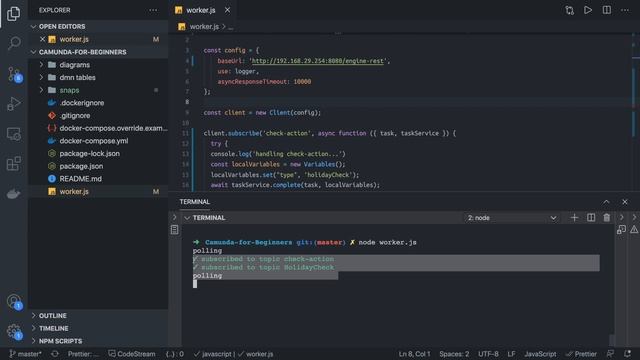Open the Manage gear icon
Viewport: 640px width, 360px height.
click(x=14, y=331)
